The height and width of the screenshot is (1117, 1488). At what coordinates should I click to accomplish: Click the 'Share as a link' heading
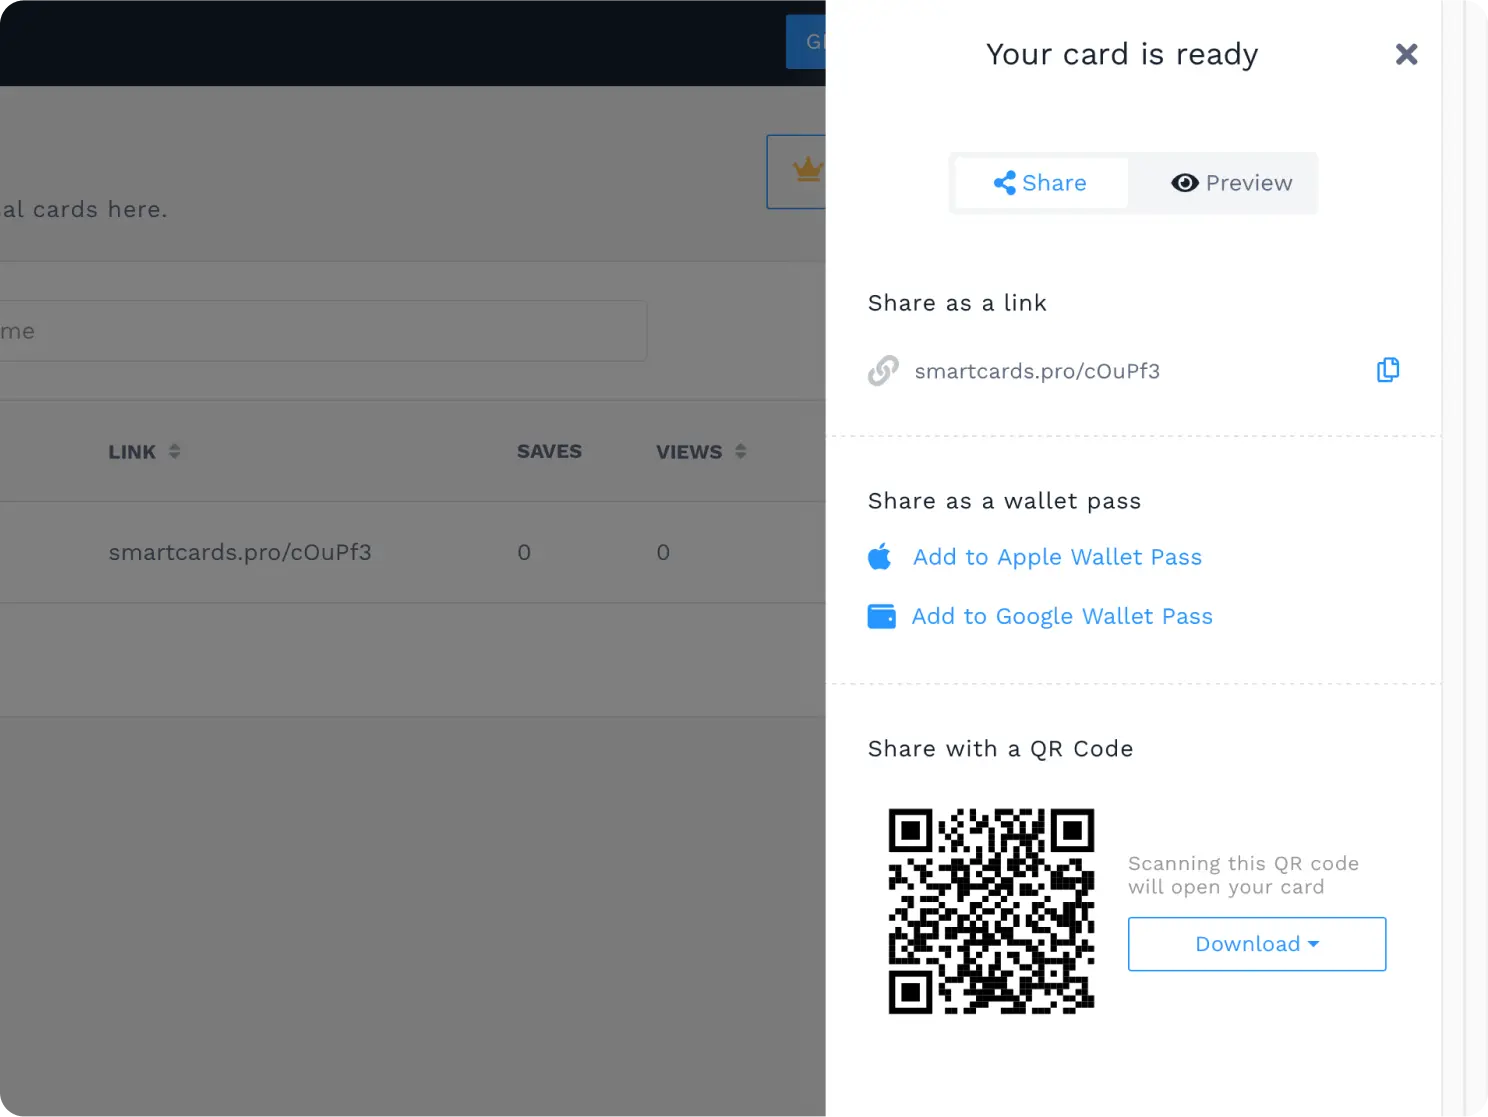click(957, 303)
